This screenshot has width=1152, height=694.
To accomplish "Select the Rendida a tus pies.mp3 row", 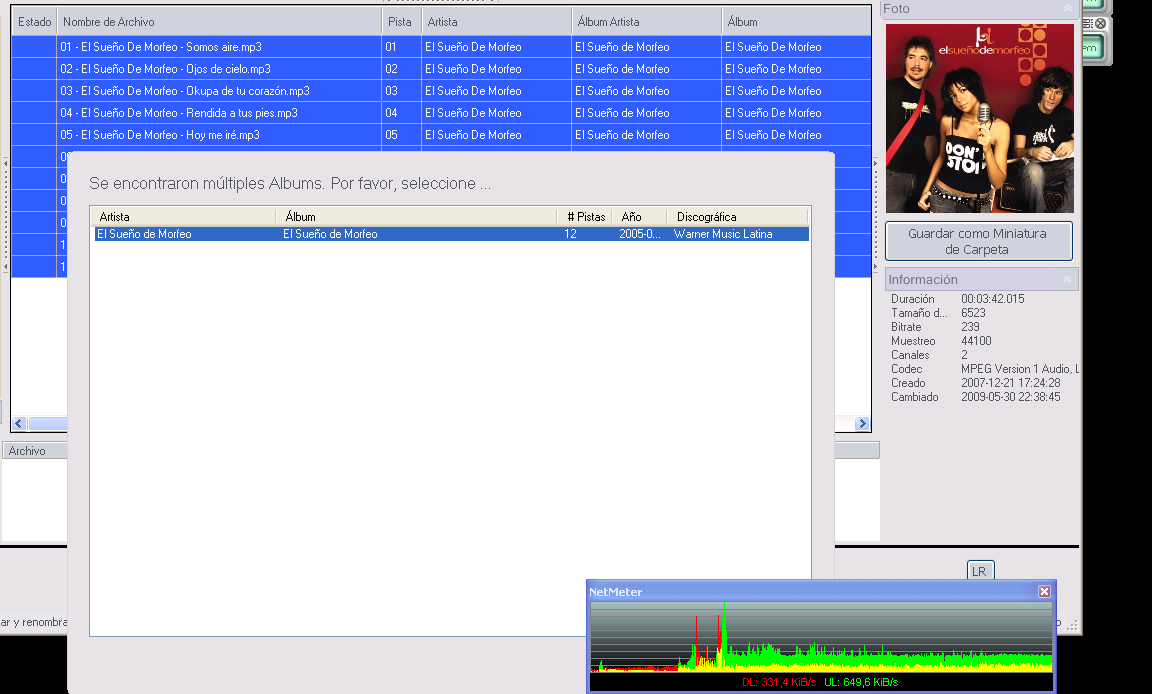I will (441, 112).
